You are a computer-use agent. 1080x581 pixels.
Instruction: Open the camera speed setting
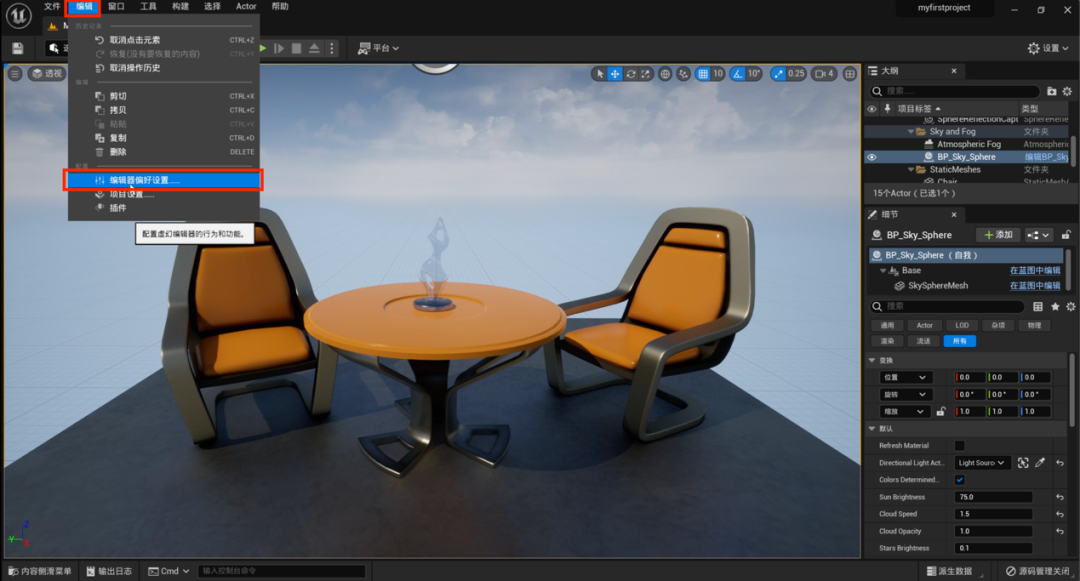(823, 74)
